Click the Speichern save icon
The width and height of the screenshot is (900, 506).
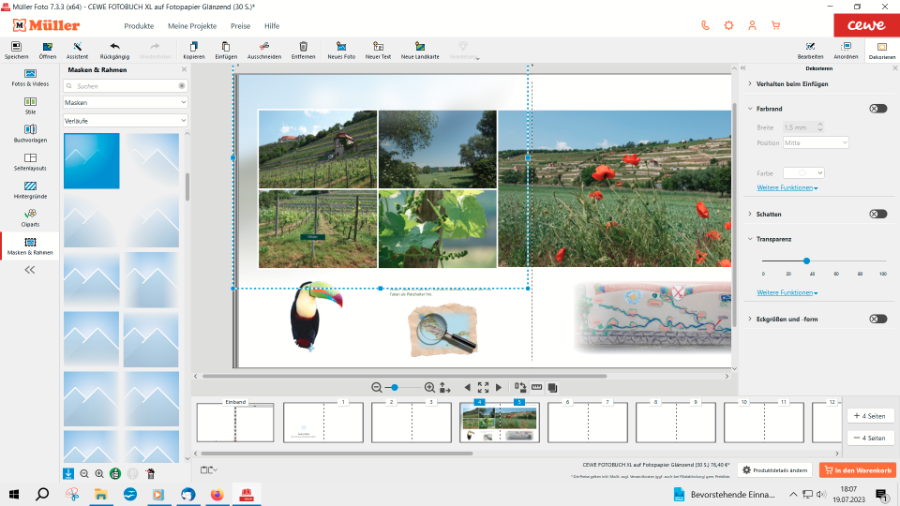(16, 47)
